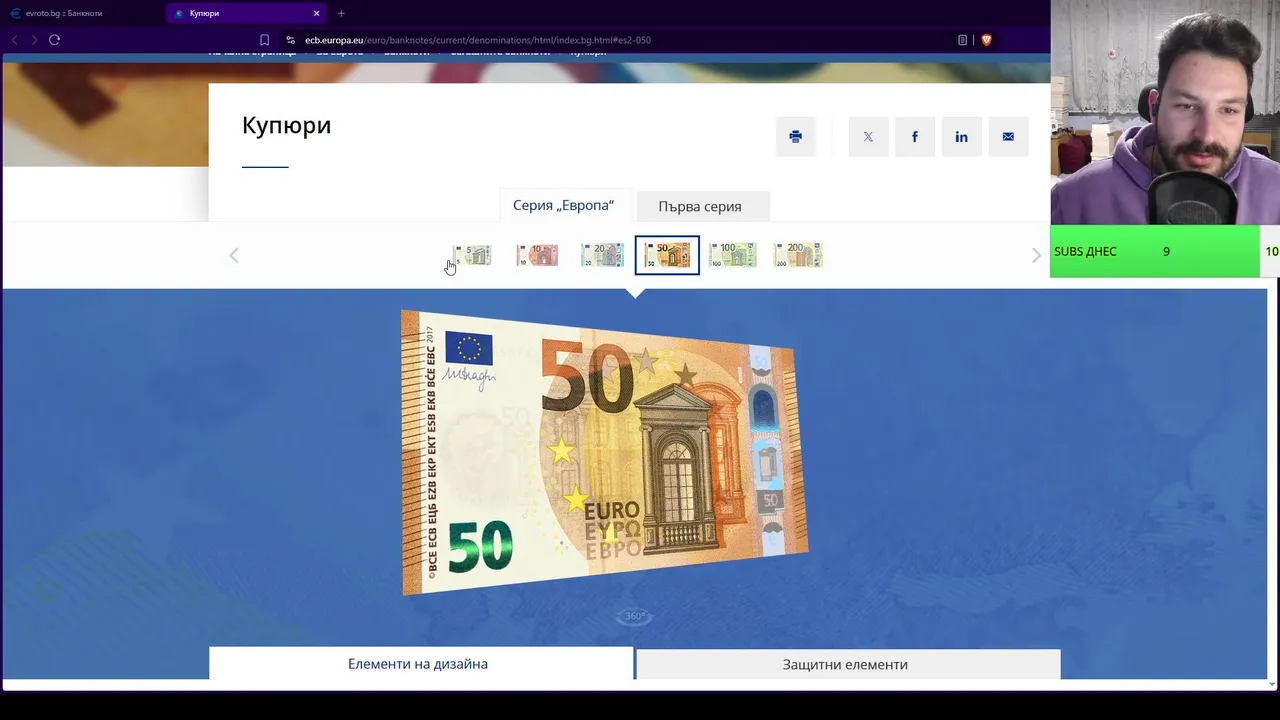Open site settings icon beside URL

[x=290, y=40]
